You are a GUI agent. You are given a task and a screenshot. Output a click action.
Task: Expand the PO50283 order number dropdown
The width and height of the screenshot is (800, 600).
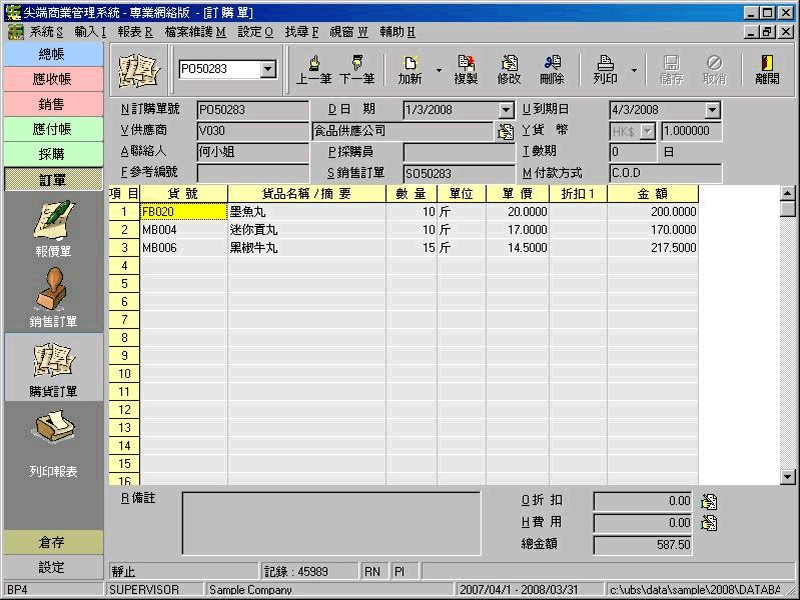coord(268,69)
